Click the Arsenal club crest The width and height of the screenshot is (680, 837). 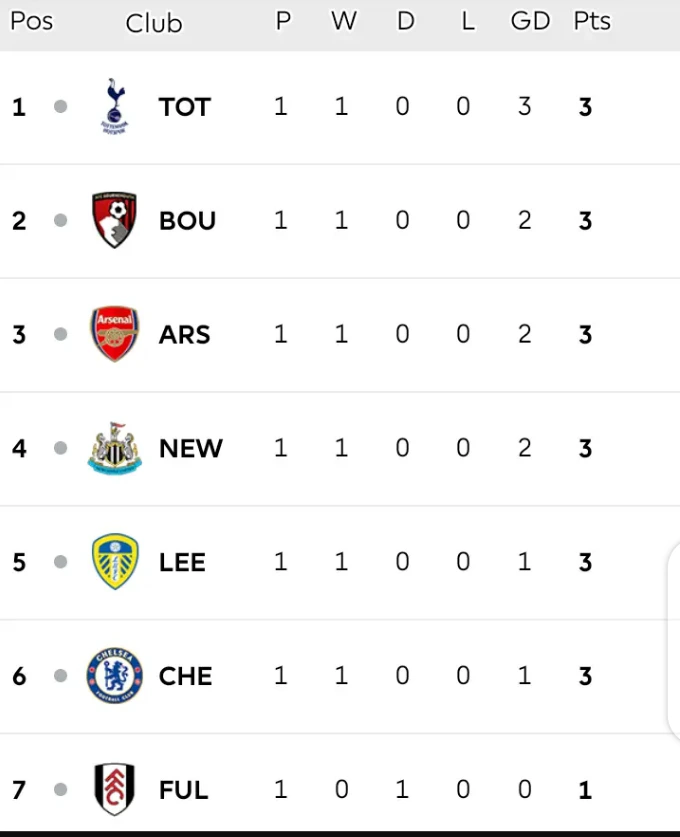coord(114,334)
